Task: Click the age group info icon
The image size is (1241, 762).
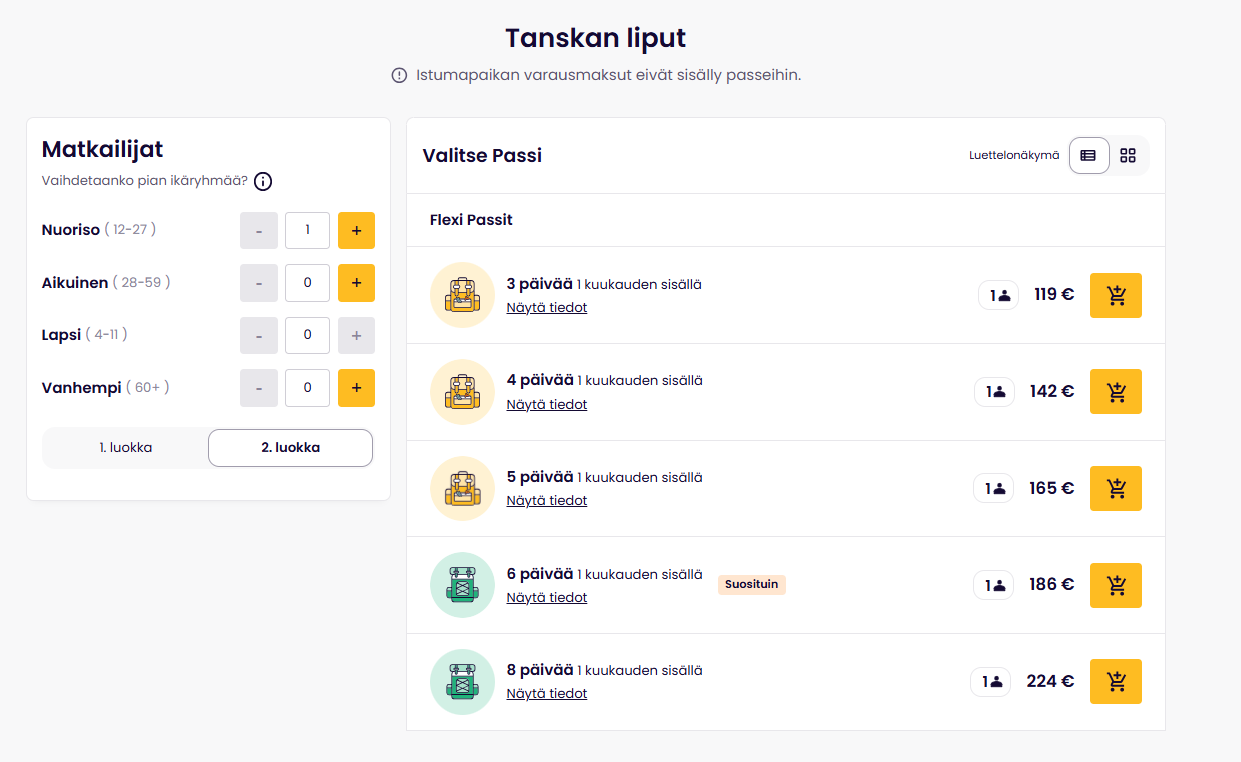Action: [x=263, y=181]
